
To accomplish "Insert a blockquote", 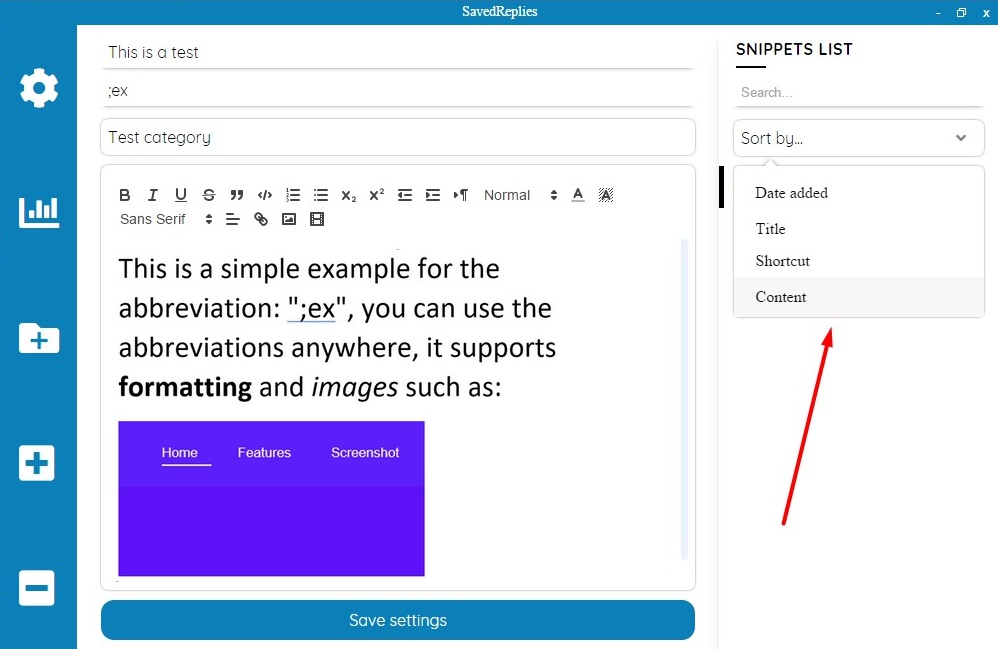I will 237,195.
